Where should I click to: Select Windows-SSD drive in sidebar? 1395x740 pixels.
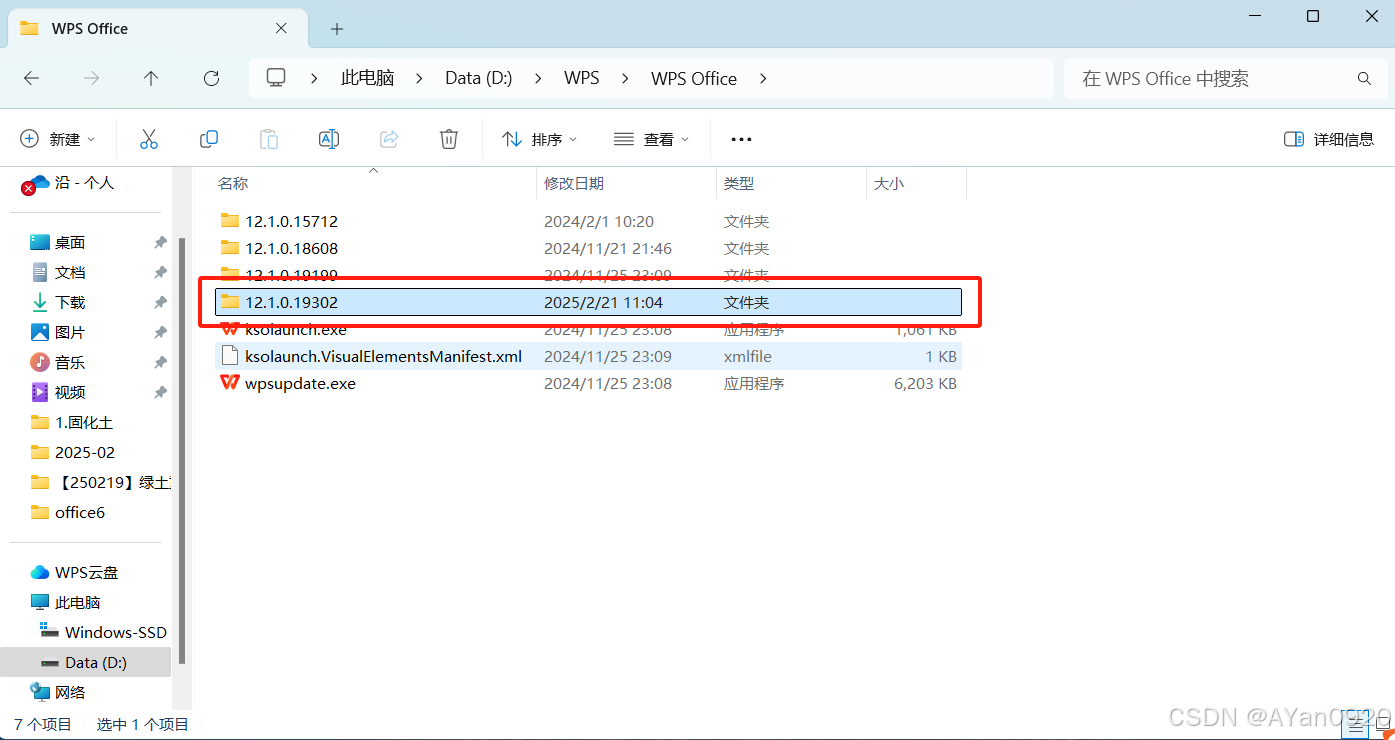[115, 632]
